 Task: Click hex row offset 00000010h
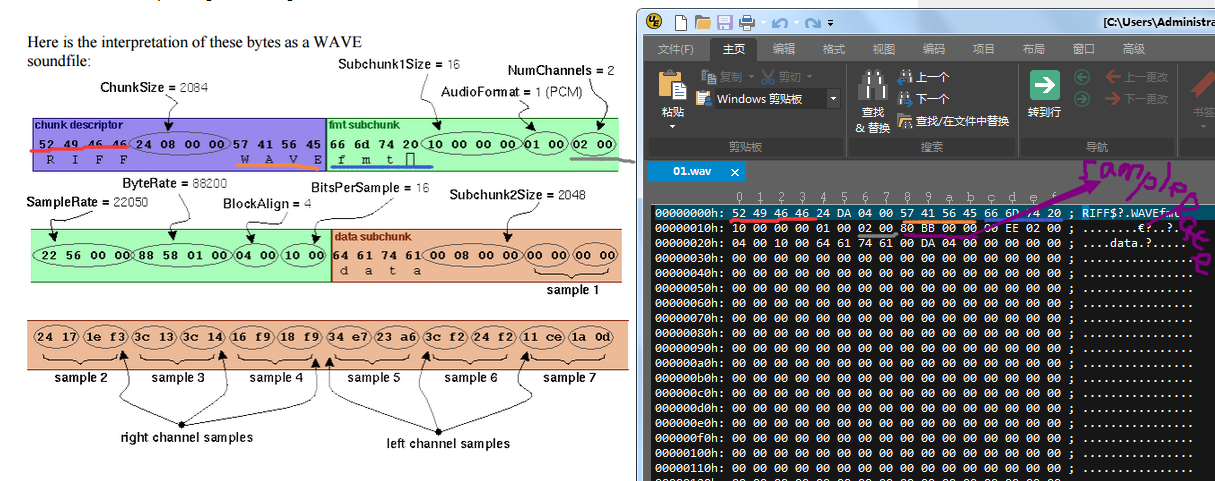point(688,227)
